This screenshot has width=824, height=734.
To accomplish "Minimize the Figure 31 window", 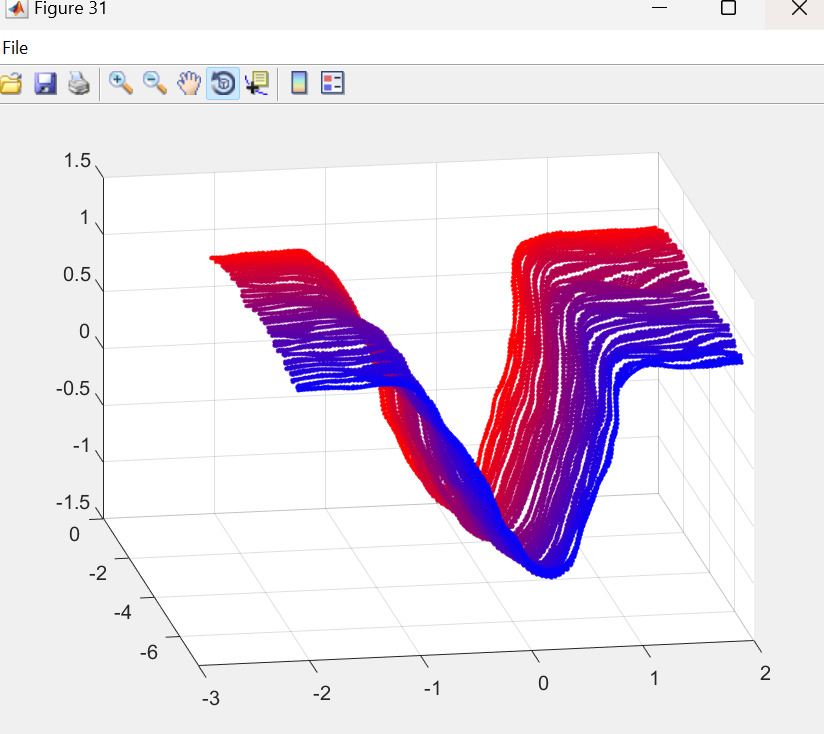I will [x=659, y=9].
